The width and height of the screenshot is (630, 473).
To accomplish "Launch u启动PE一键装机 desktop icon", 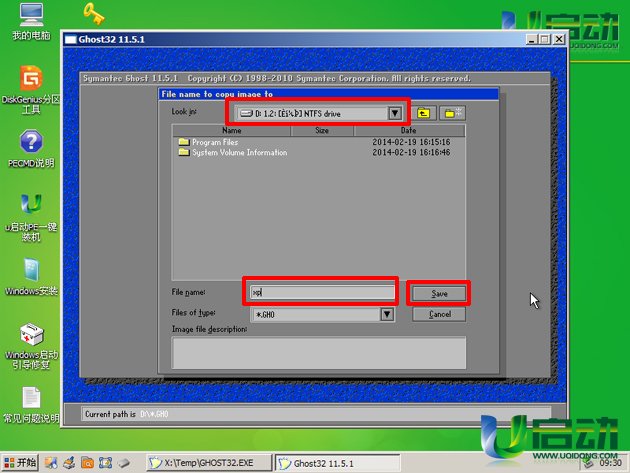I will point(31,218).
